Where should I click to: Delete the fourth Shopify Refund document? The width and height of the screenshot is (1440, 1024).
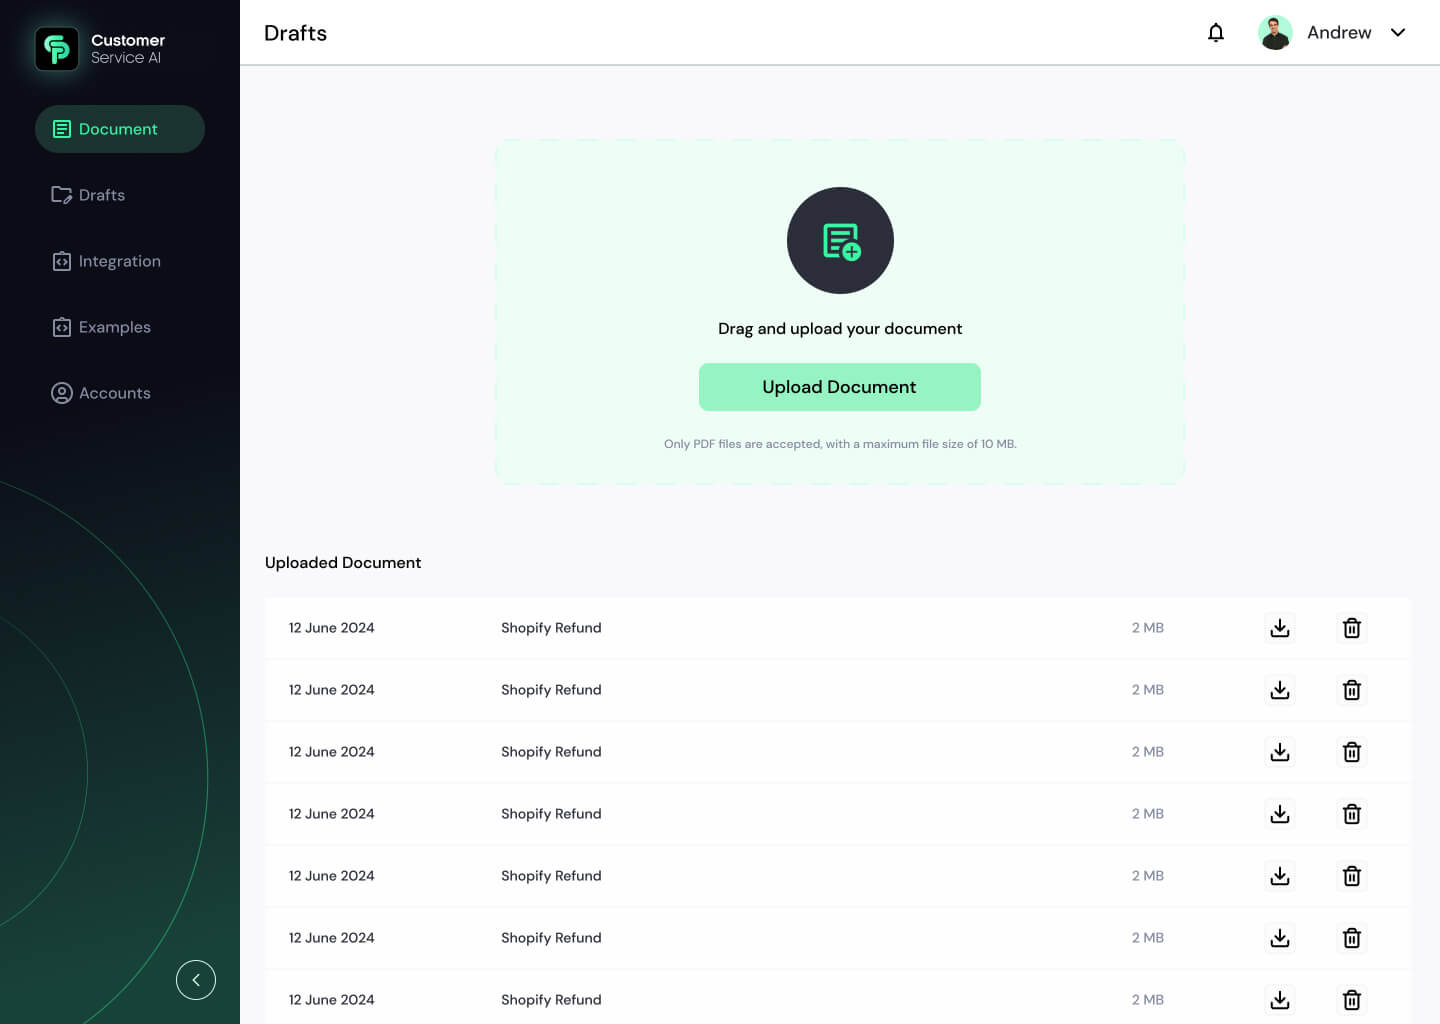[1352, 814]
